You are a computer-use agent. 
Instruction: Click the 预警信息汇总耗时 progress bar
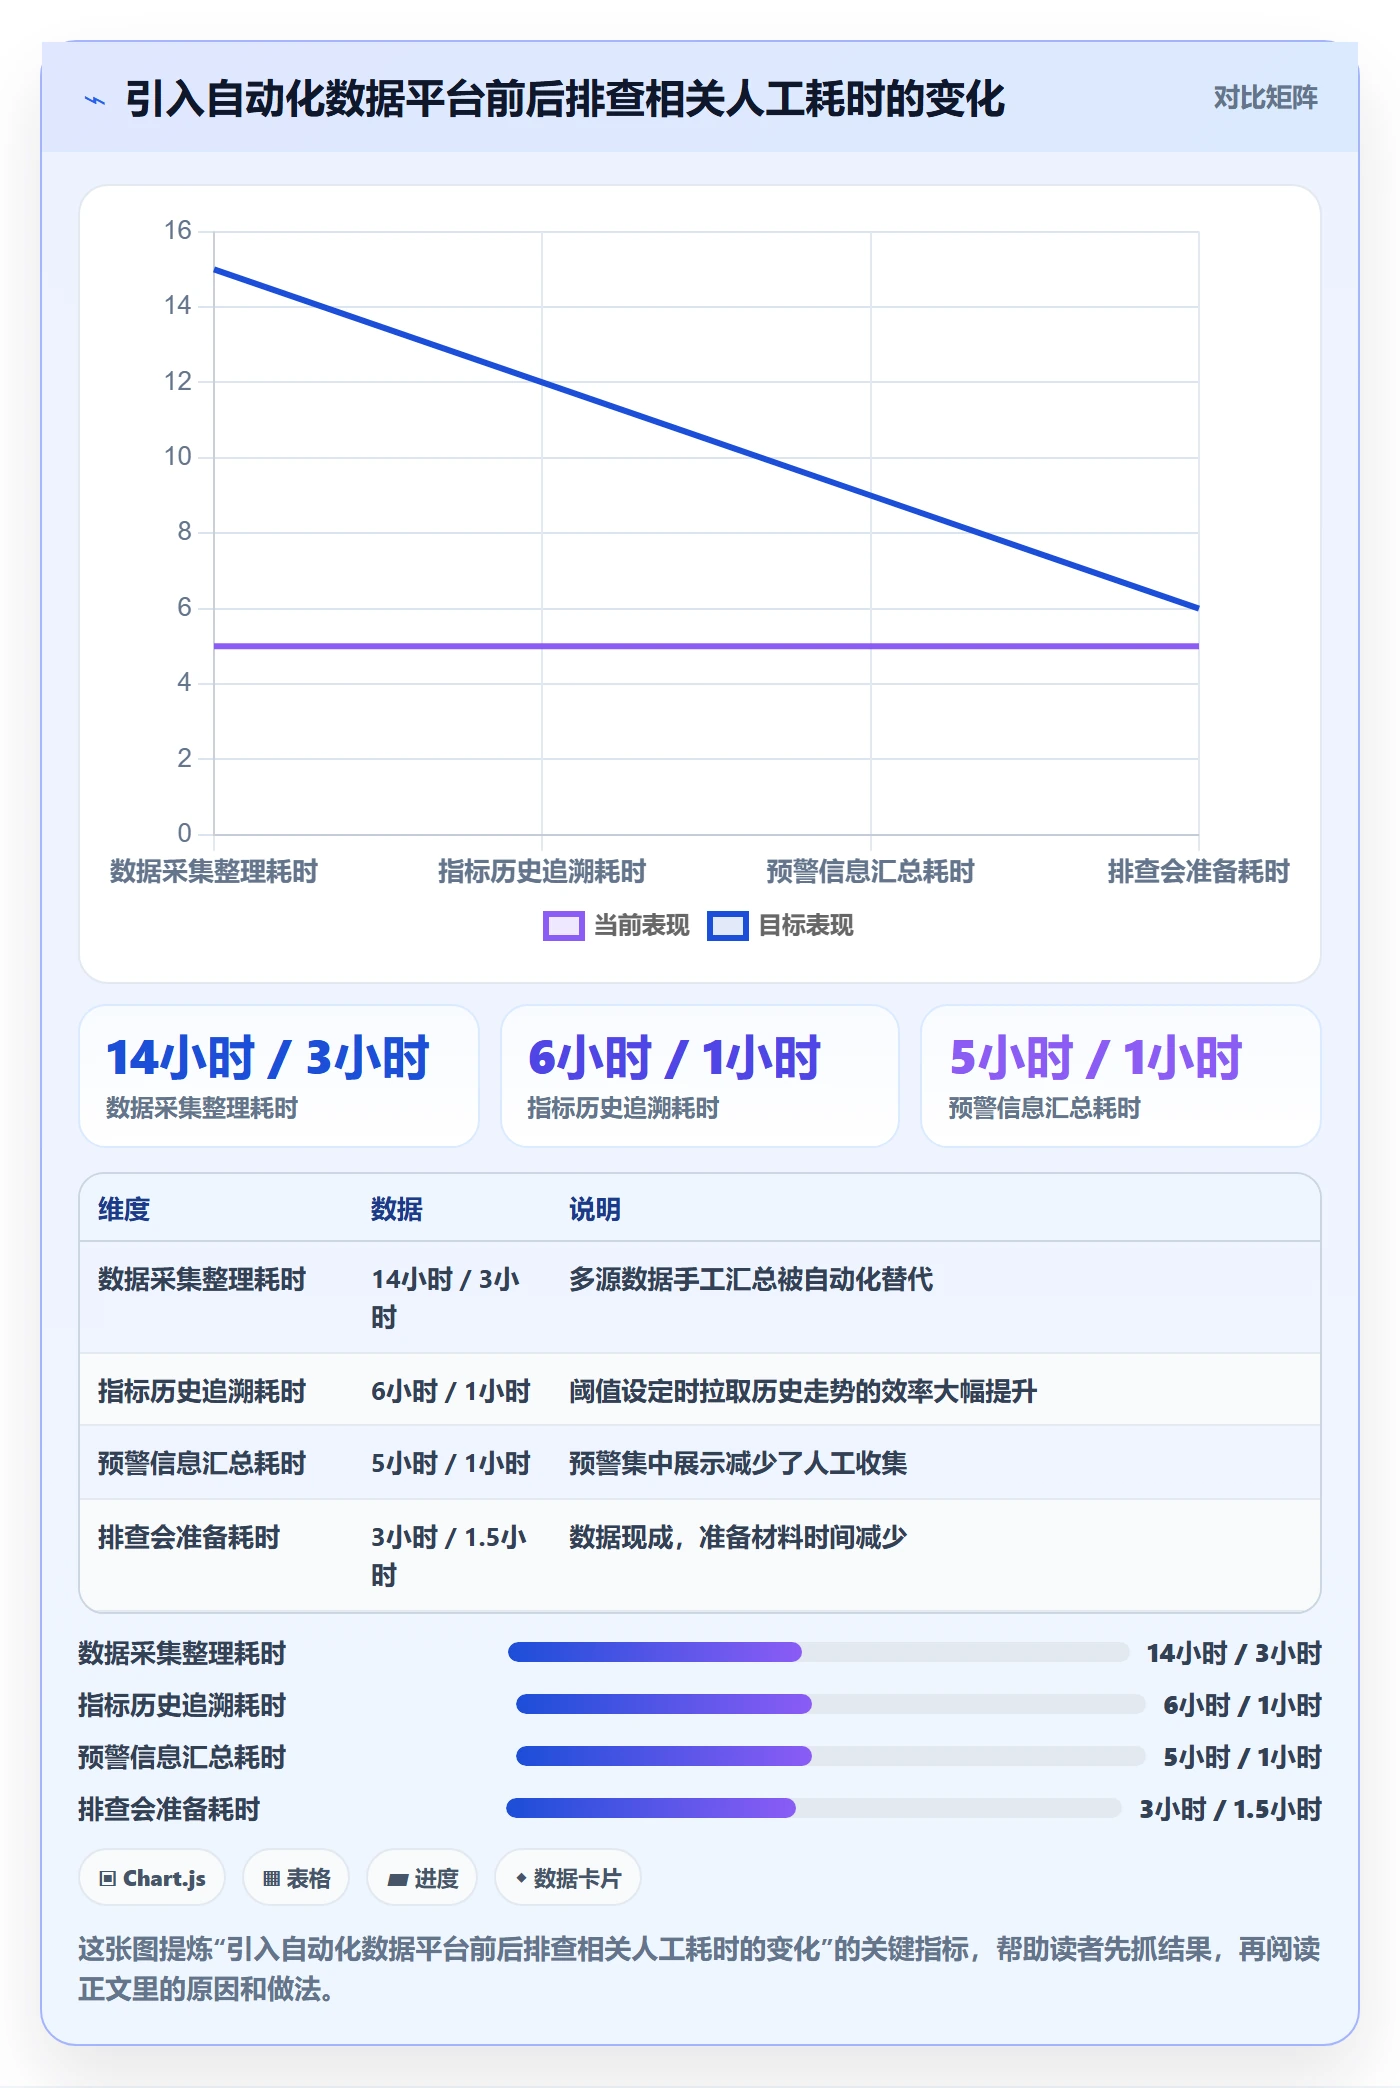pos(830,1756)
